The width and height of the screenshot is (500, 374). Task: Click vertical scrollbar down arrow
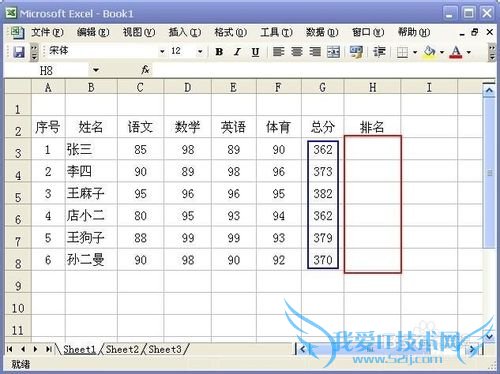point(489,336)
